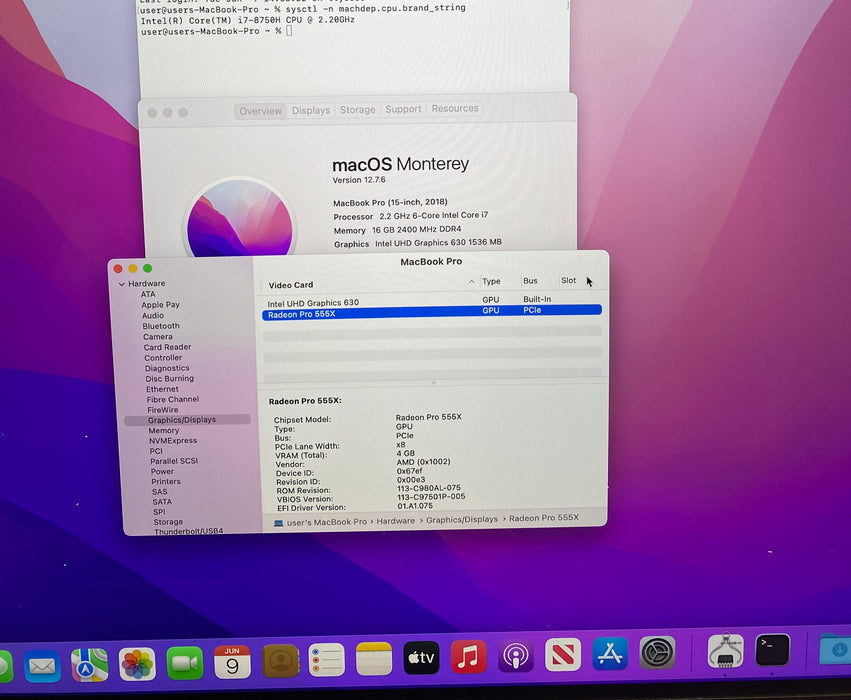Launch Notes app in dock
851x700 pixels.
click(374, 658)
